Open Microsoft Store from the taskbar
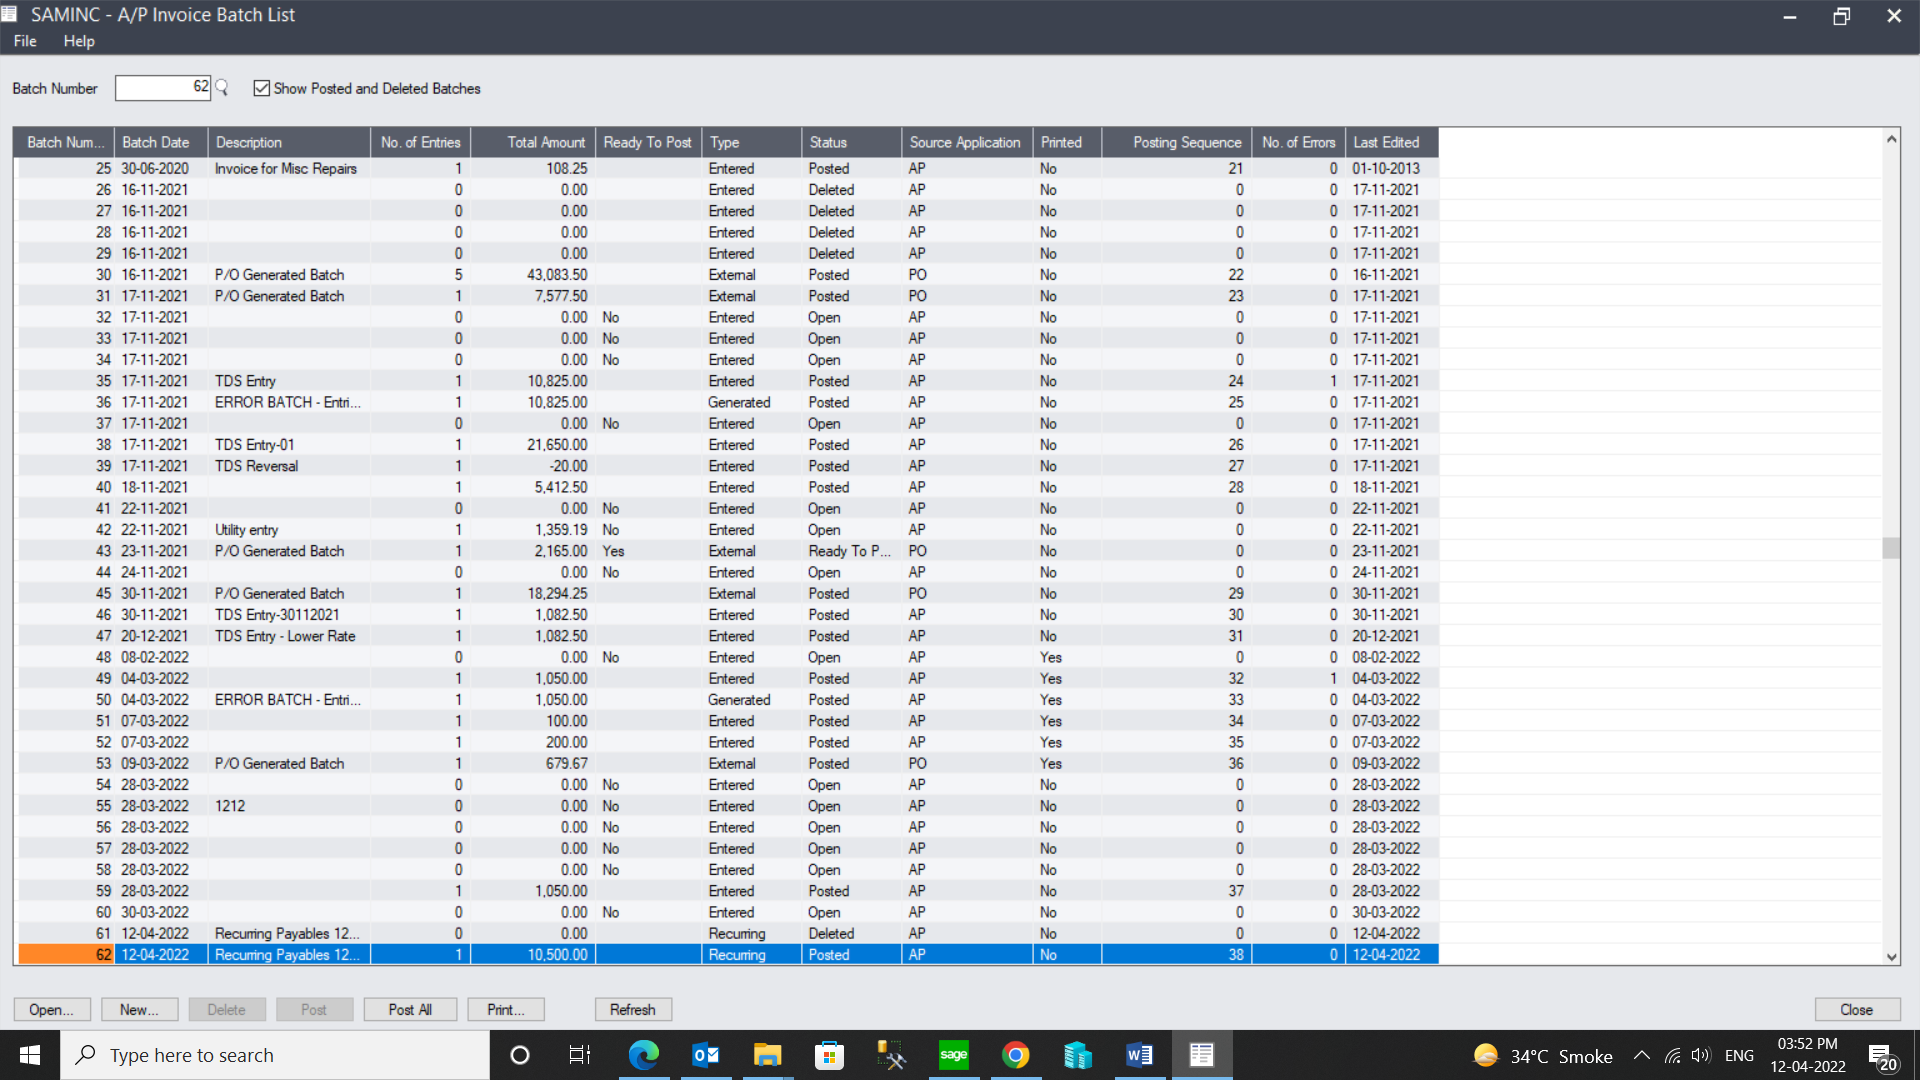 pos(829,1055)
